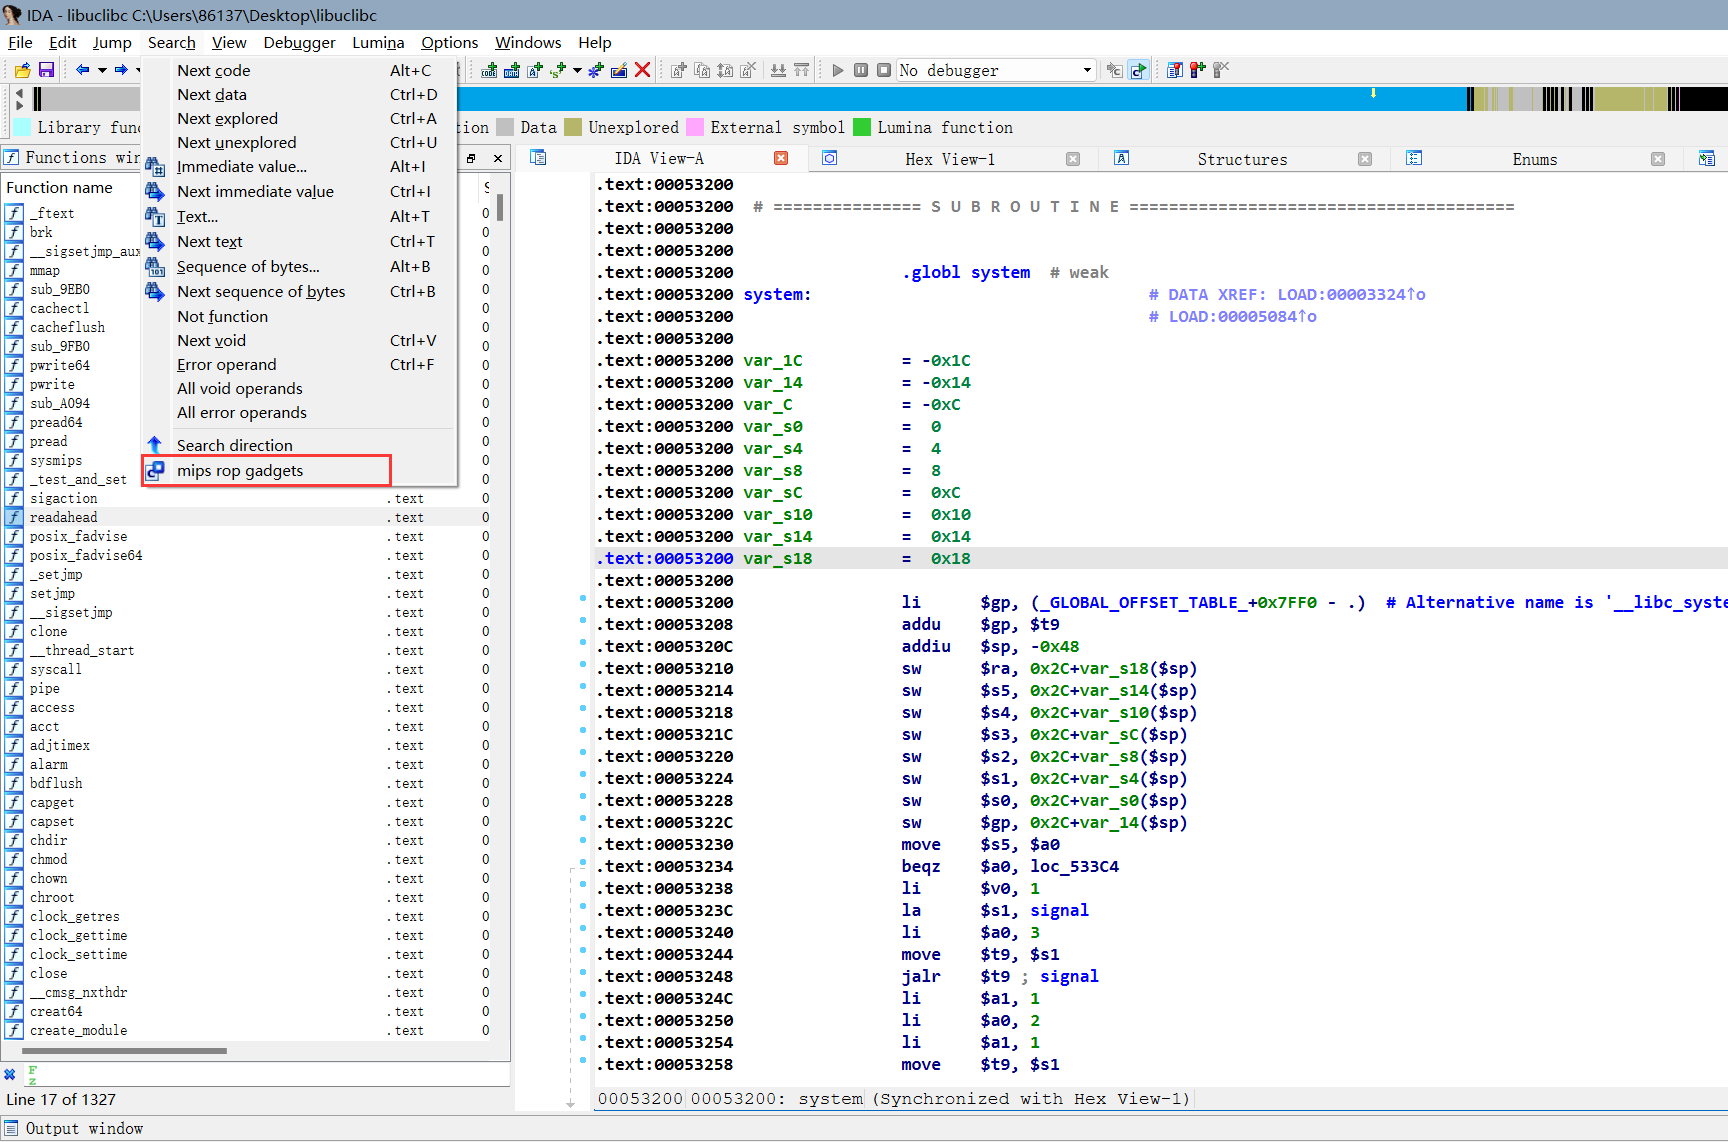Open the Jump menu
Image resolution: width=1728 pixels, height=1142 pixels.
(112, 42)
